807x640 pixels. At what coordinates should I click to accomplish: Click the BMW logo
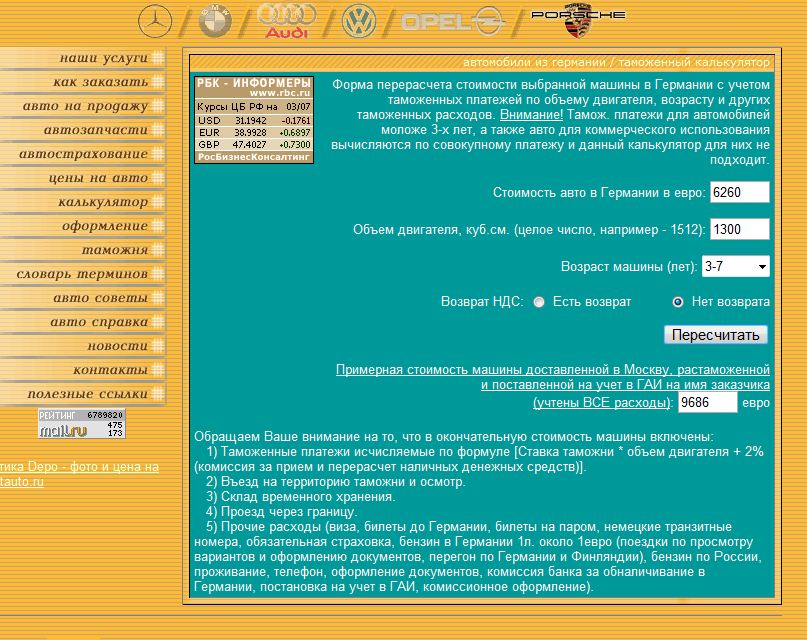pyautogui.click(x=215, y=20)
